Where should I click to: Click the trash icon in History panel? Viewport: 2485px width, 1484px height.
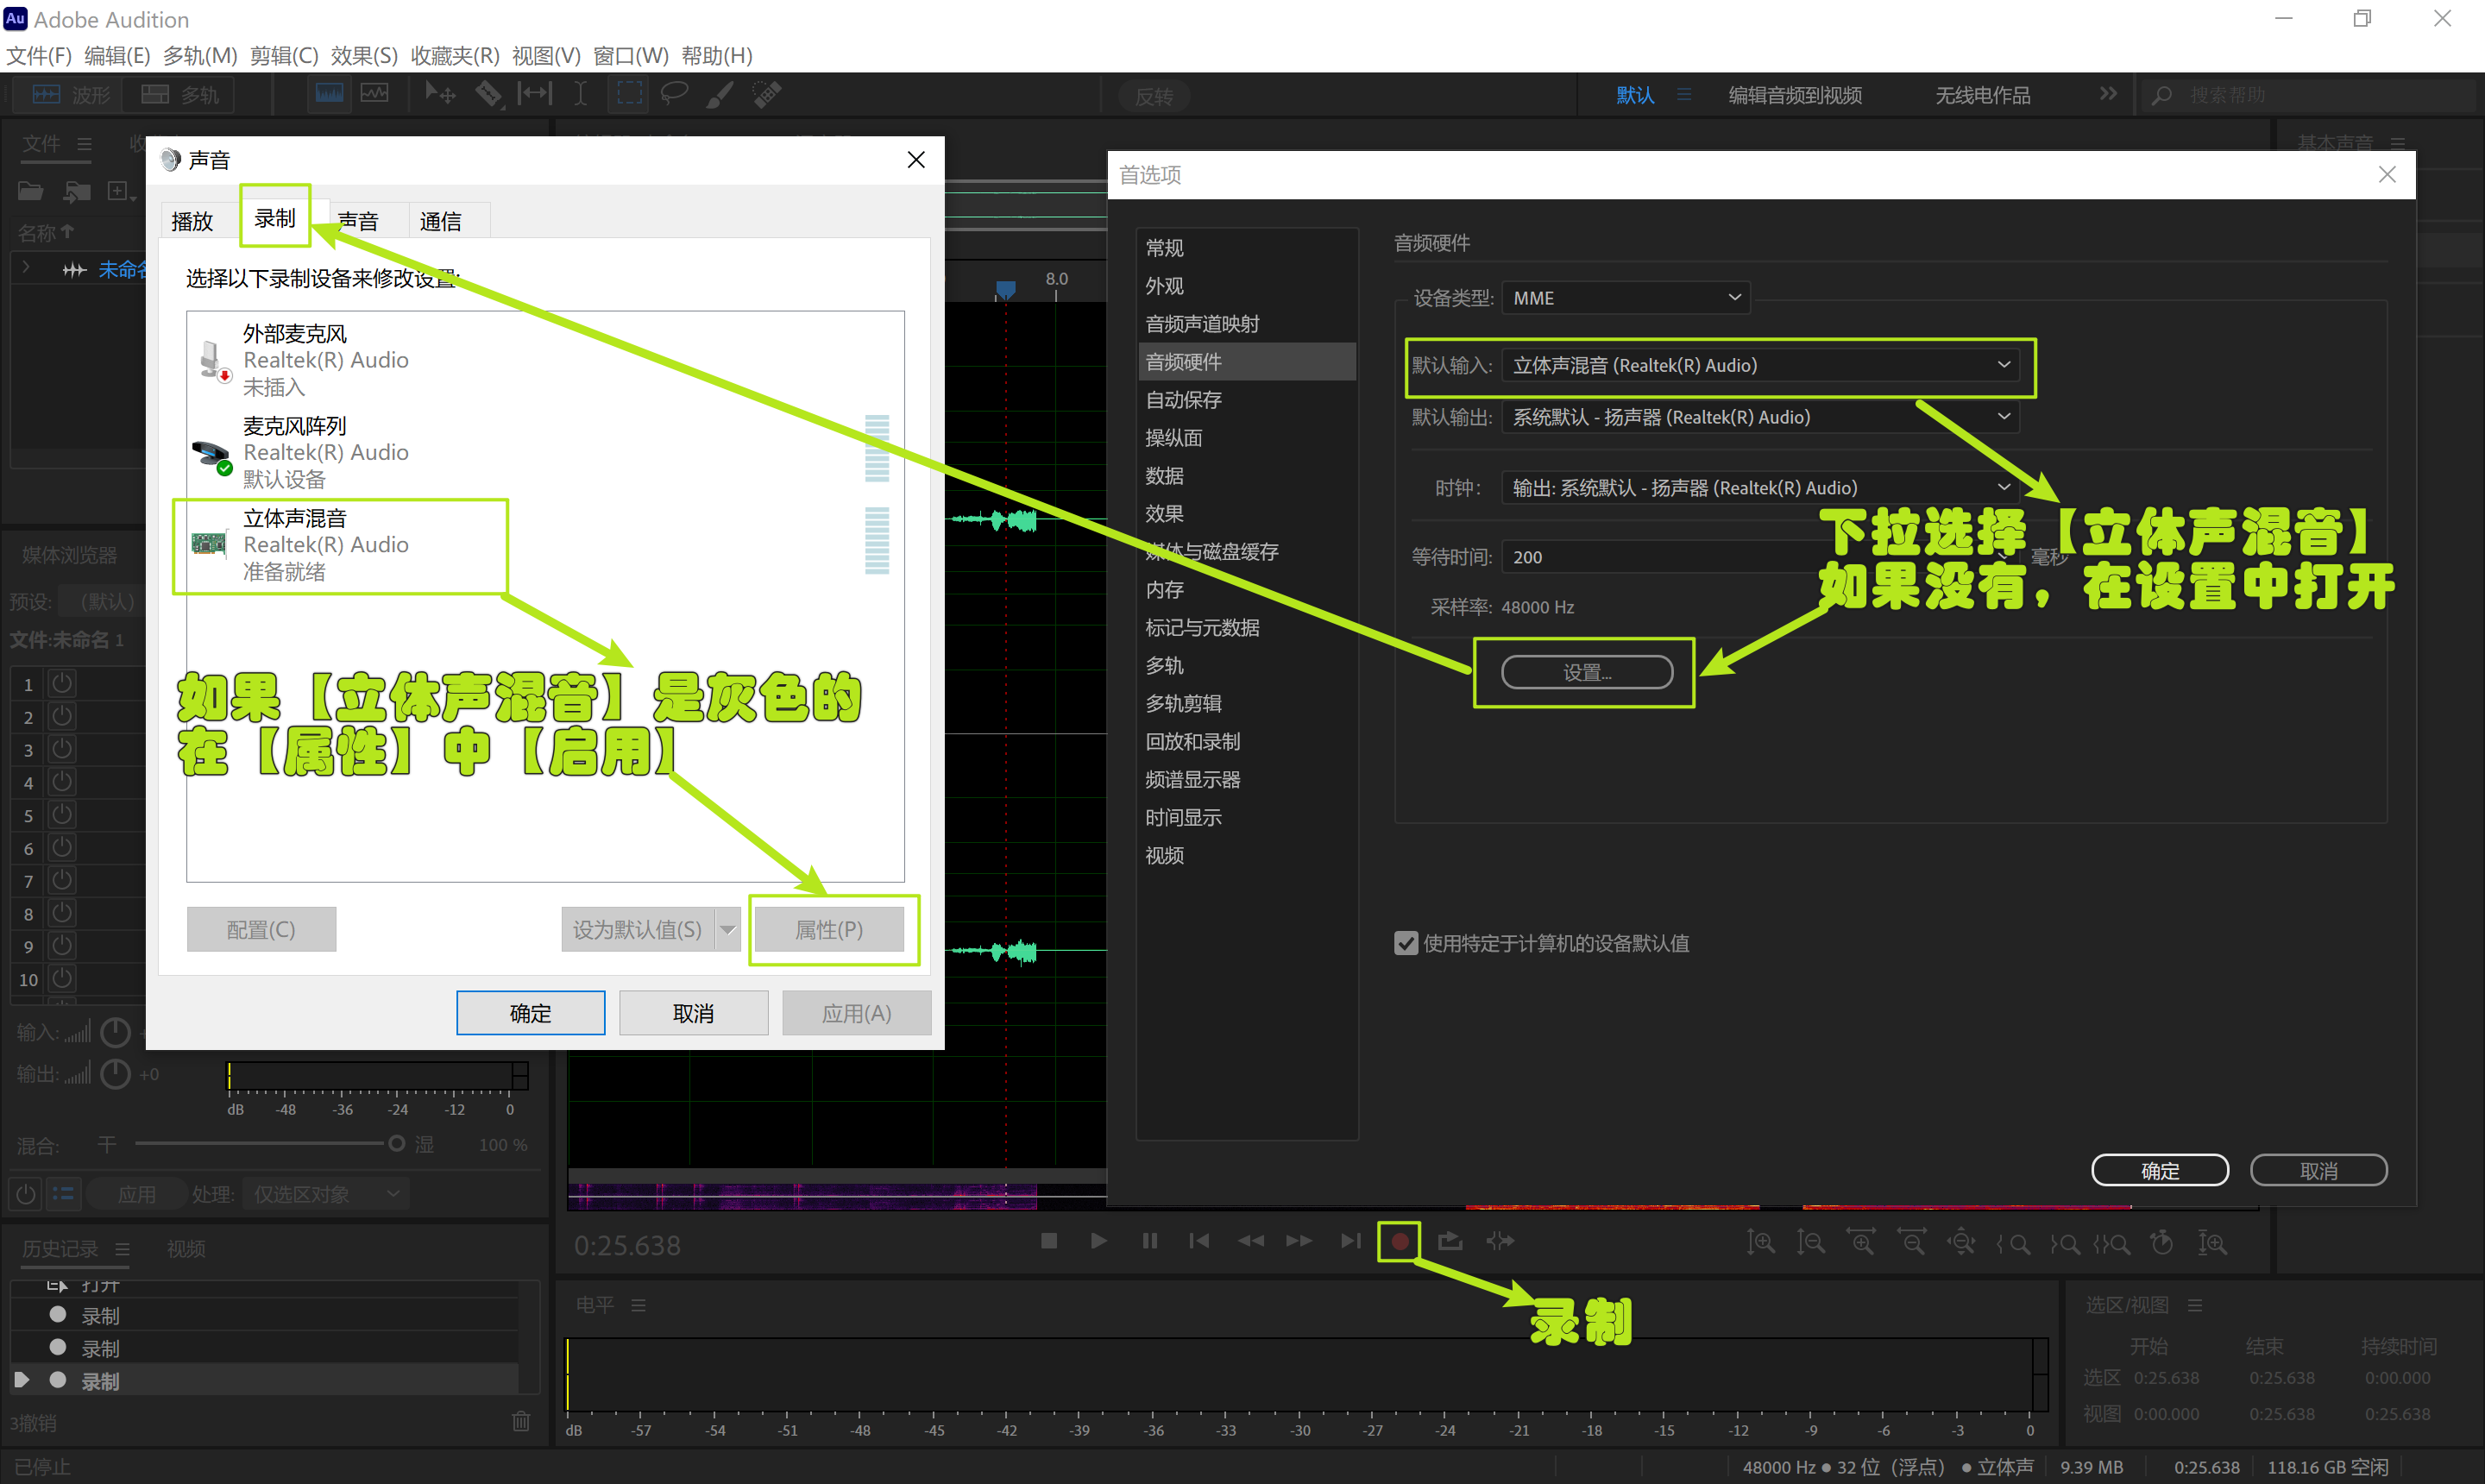[x=521, y=1421]
